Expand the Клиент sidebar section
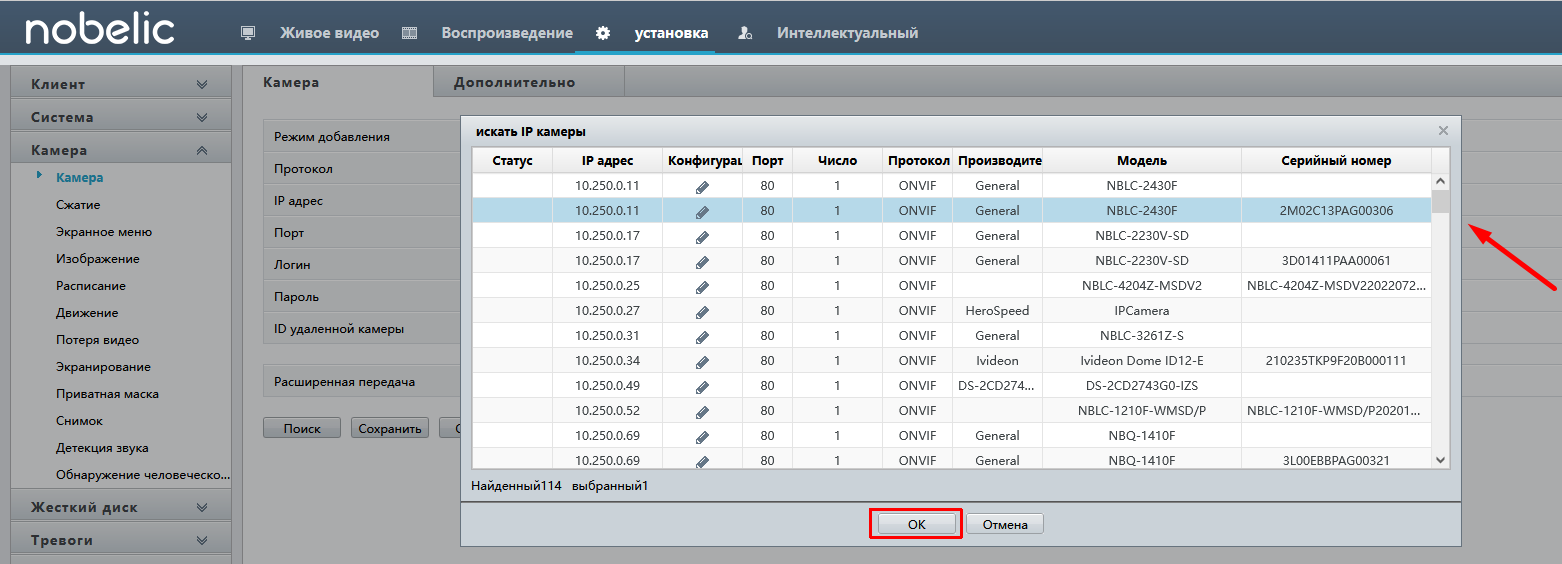1562x564 pixels. (x=120, y=84)
